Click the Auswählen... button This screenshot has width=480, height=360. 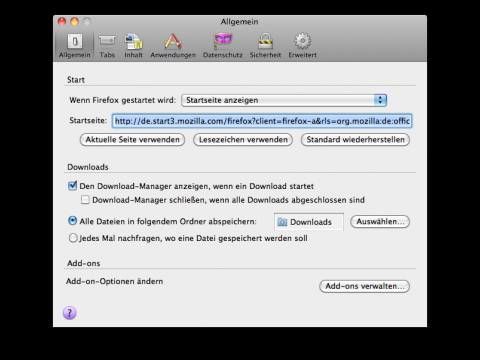click(x=380, y=222)
